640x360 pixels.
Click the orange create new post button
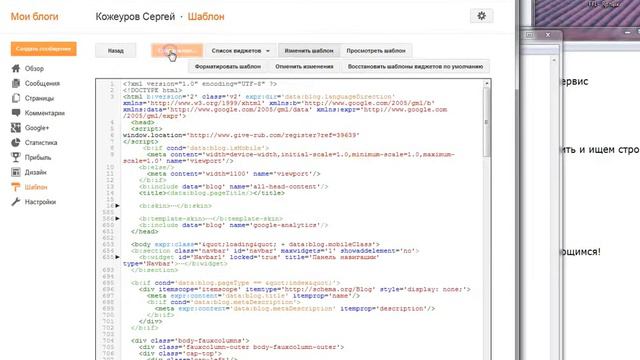click(44, 49)
